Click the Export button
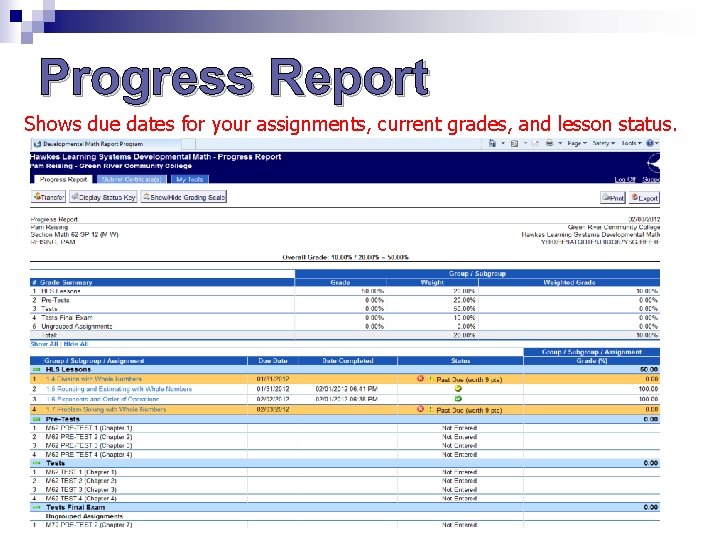The height and width of the screenshot is (540, 720). pos(645,198)
